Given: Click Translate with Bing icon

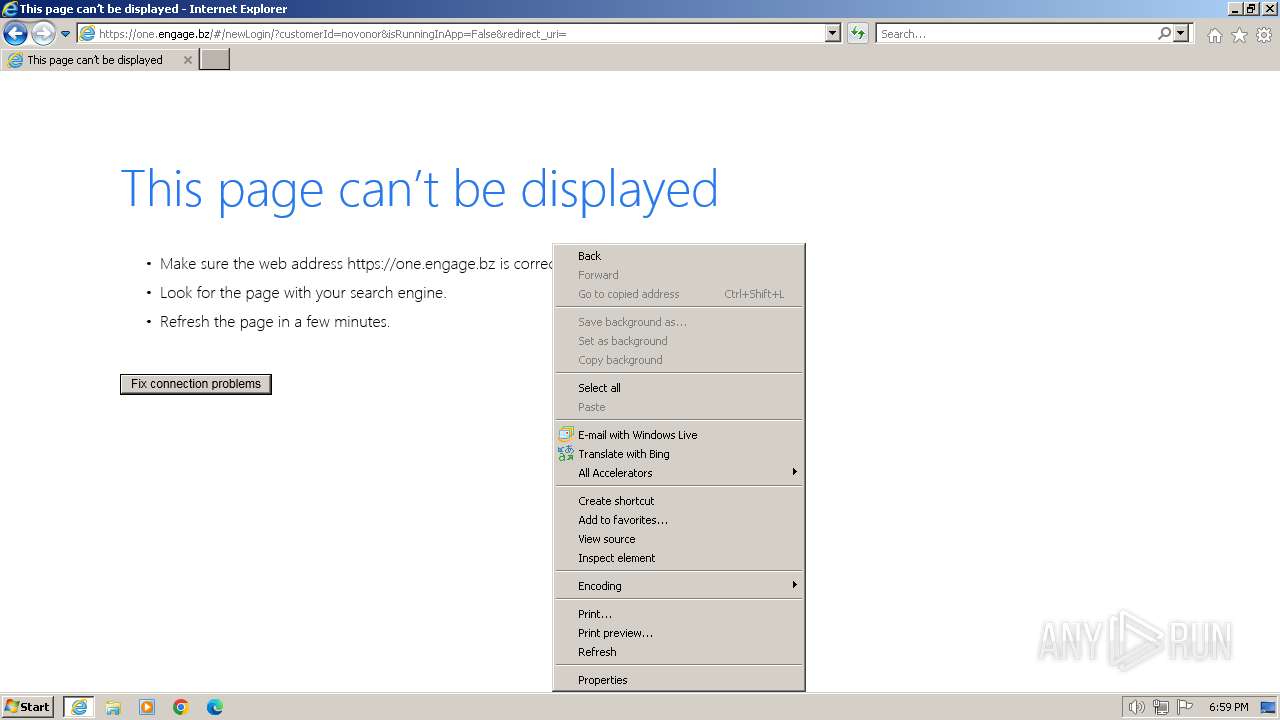Looking at the screenshot, I should (566, 454).
